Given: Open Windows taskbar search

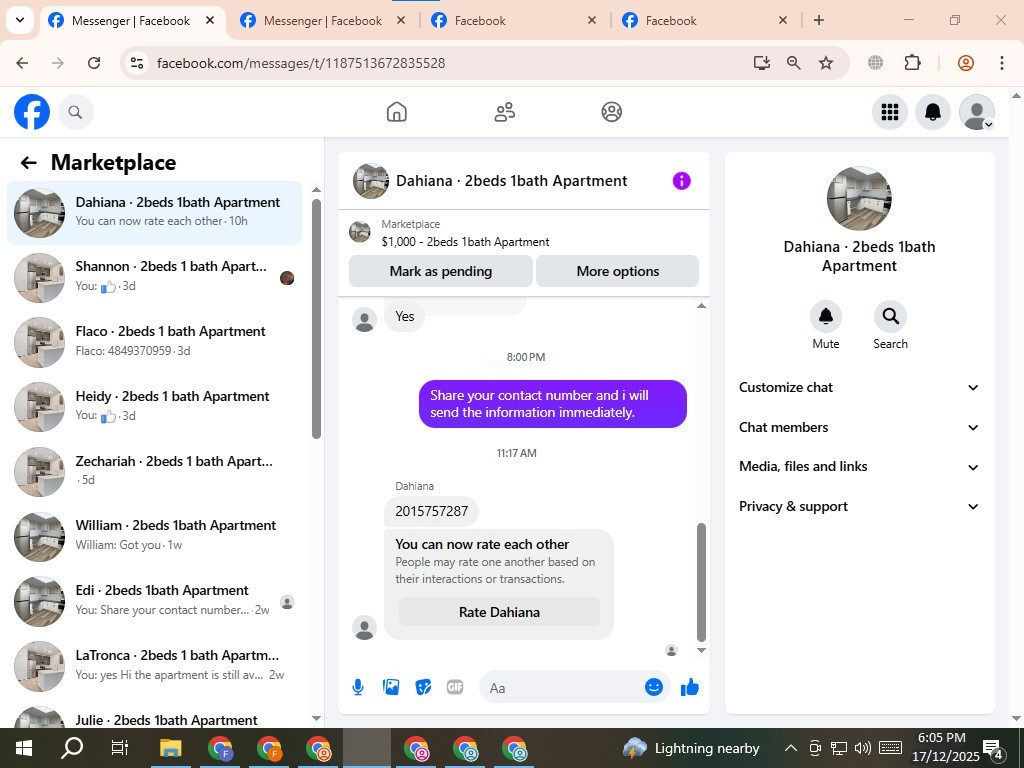Looking at the screenshot, I should pos(72,748).
